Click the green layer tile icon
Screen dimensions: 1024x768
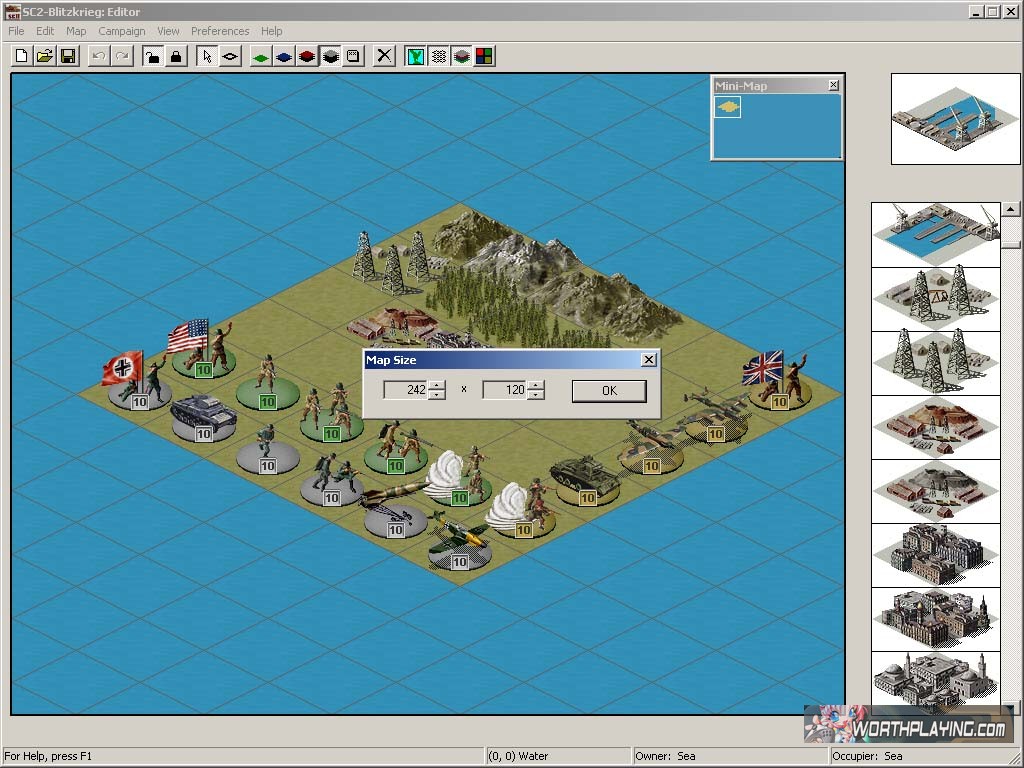click(x=261, y=56)
